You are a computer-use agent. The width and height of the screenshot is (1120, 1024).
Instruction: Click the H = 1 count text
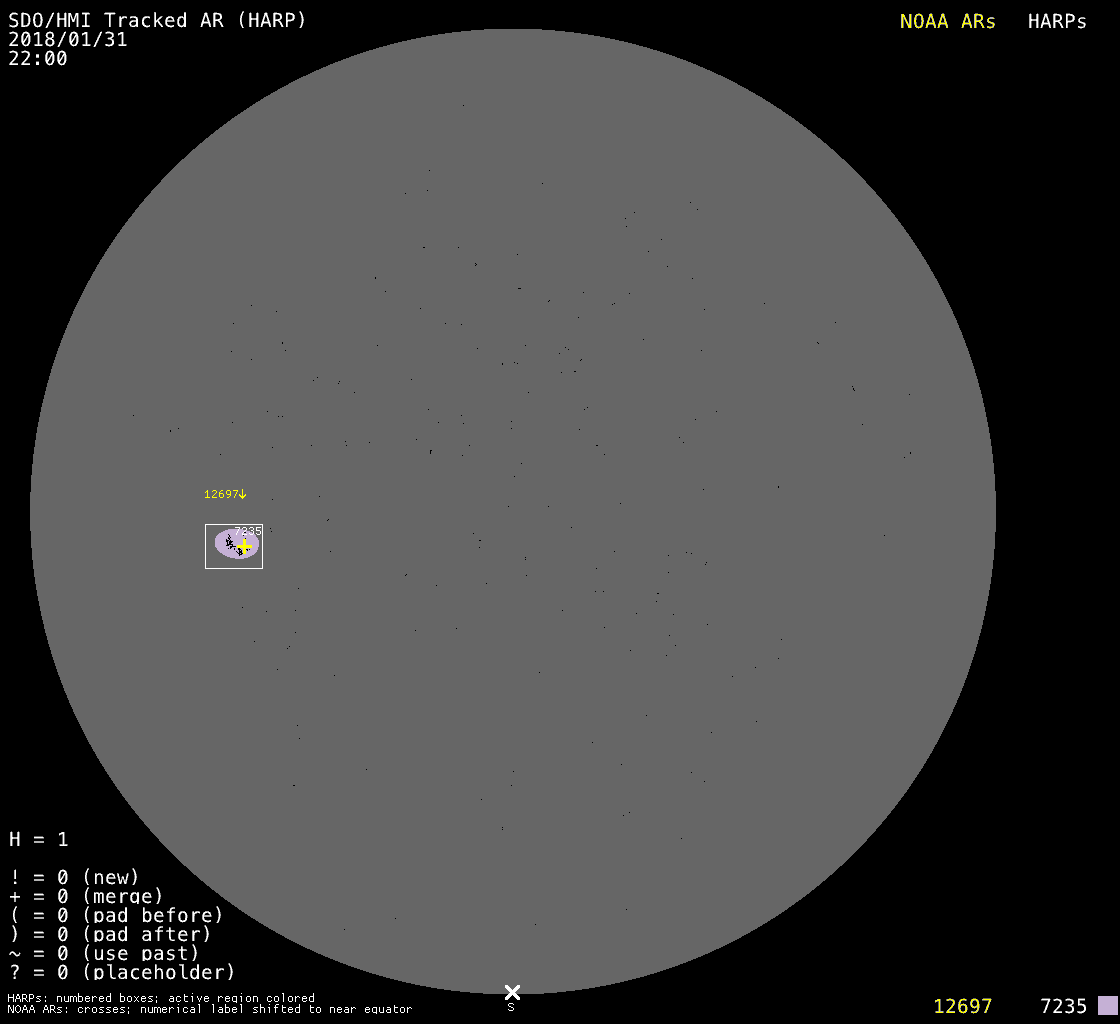pos(39,839)
